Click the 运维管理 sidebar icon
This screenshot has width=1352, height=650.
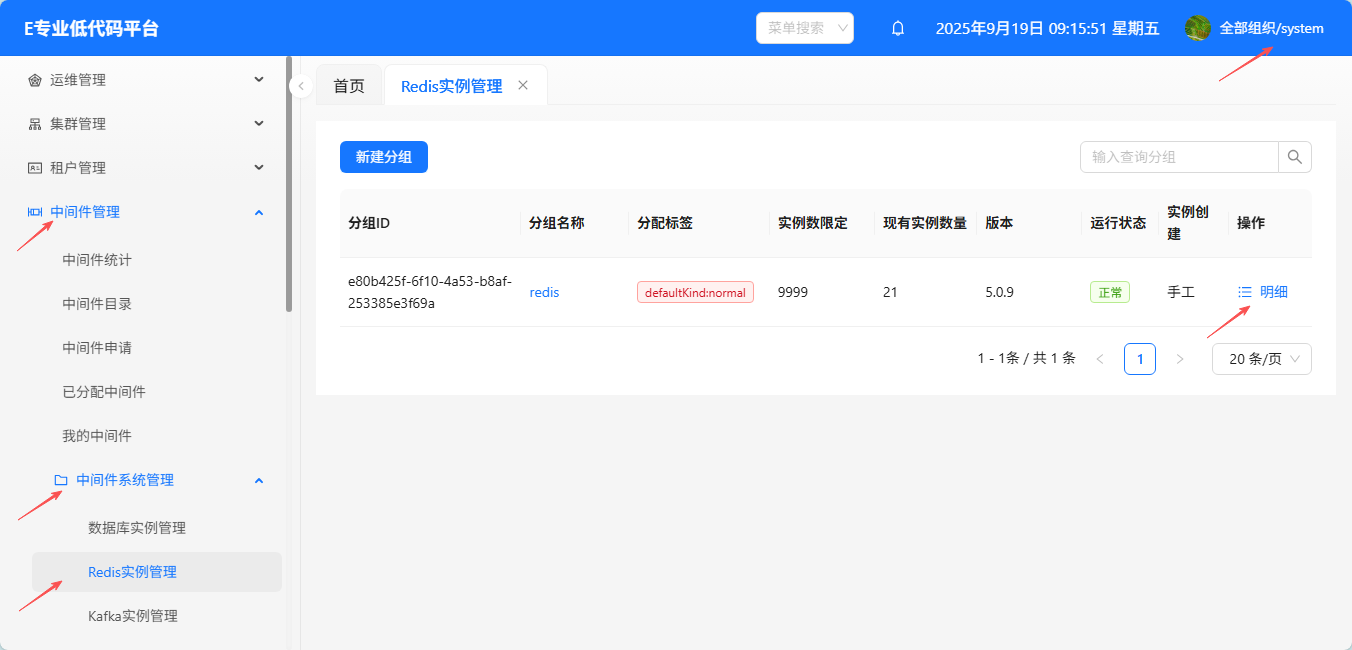point(35,80)
